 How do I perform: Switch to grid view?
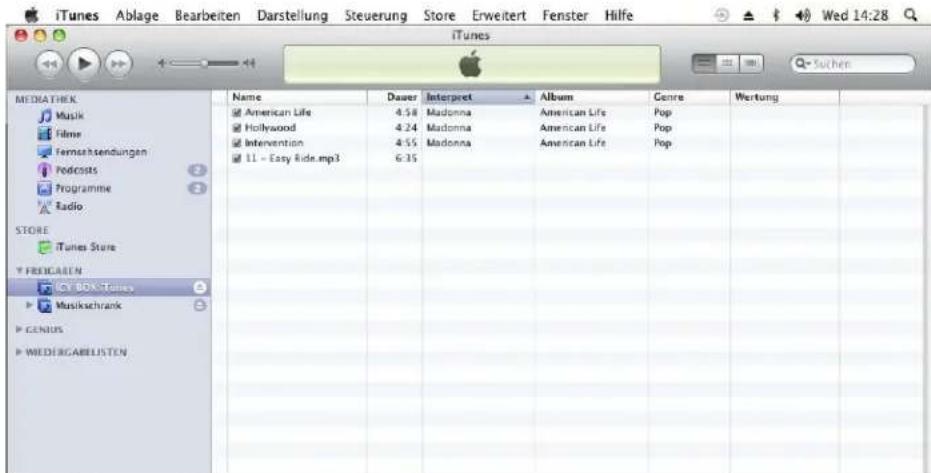tap(728, 64)
